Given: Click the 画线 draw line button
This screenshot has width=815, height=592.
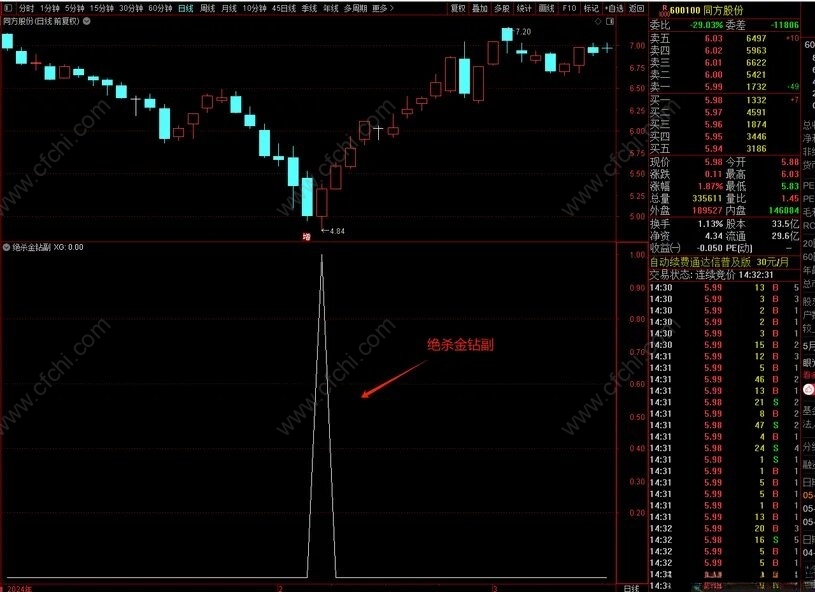Looking at the screenshot, I should tap(546, 8).
